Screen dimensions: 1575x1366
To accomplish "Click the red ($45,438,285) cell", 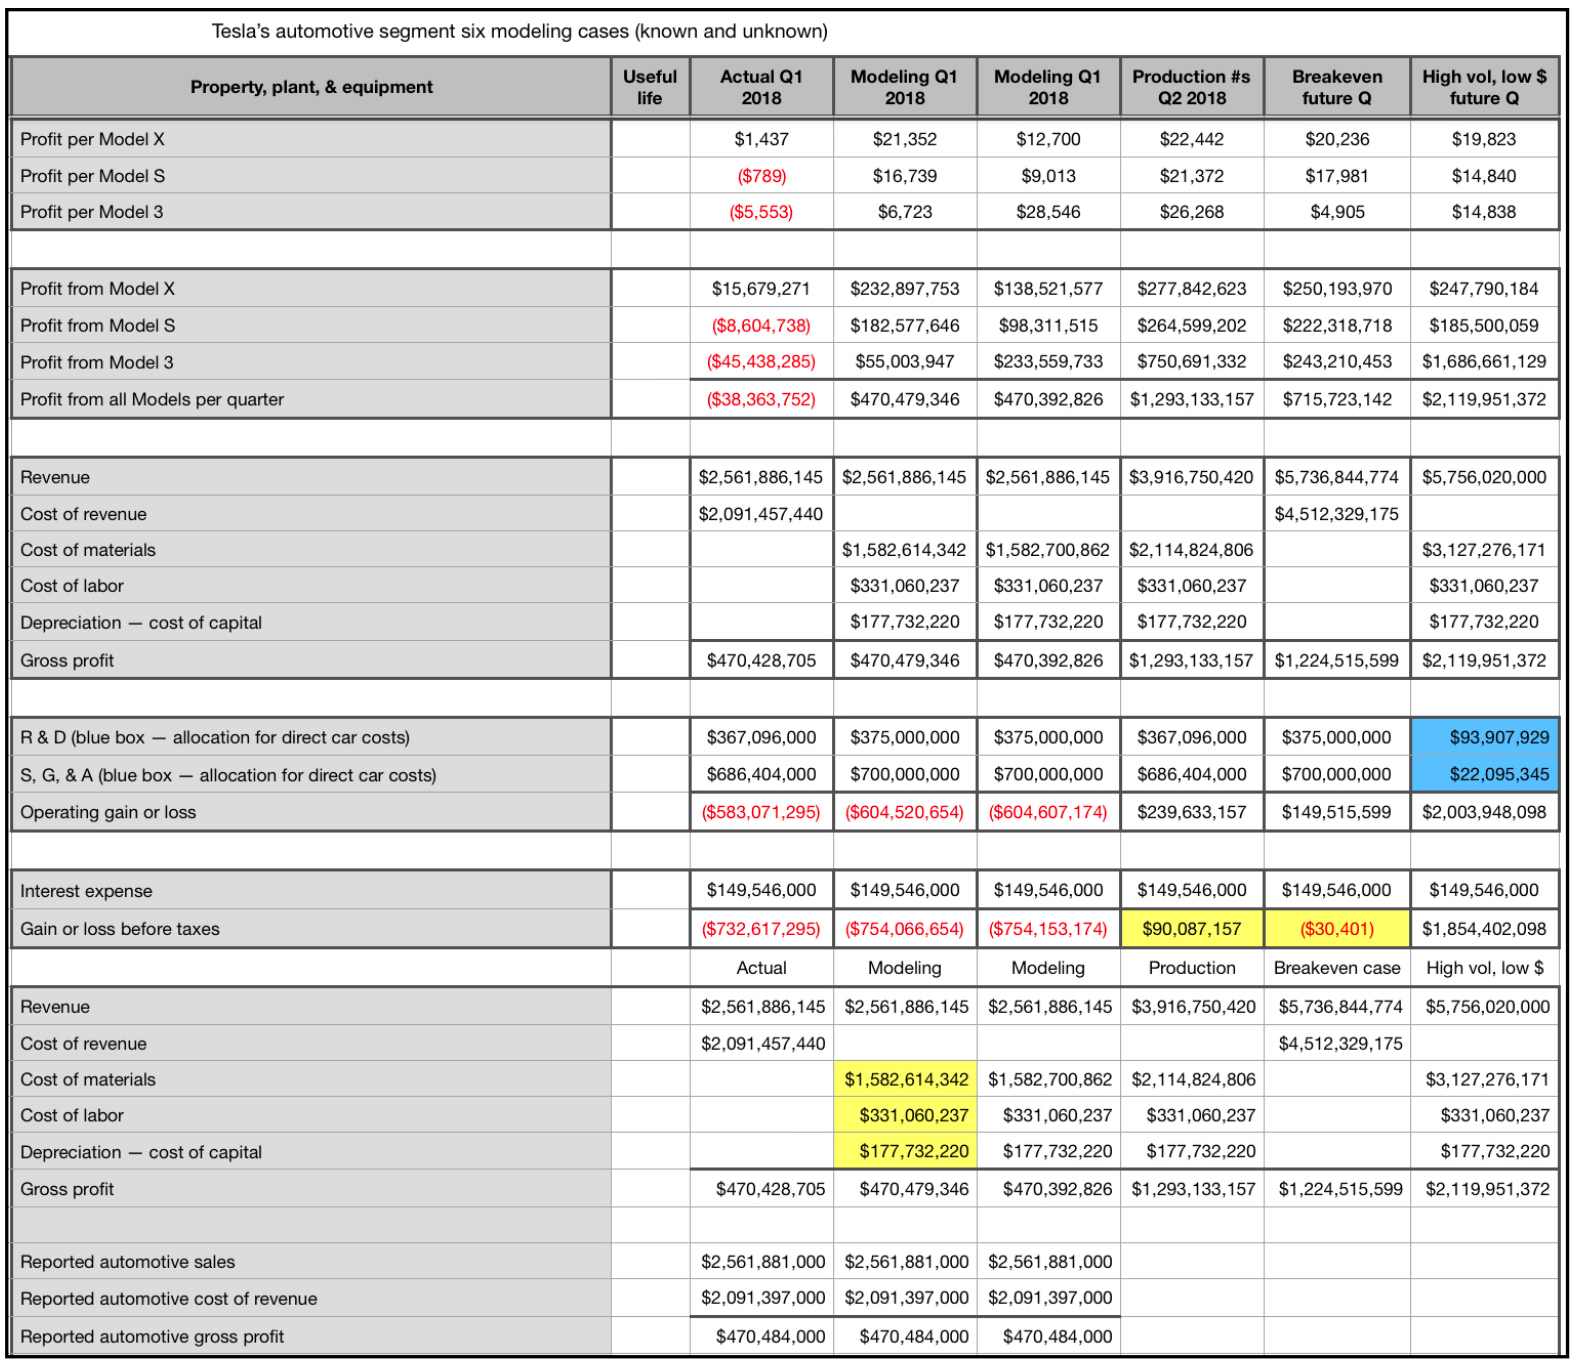I will point(761,362).
